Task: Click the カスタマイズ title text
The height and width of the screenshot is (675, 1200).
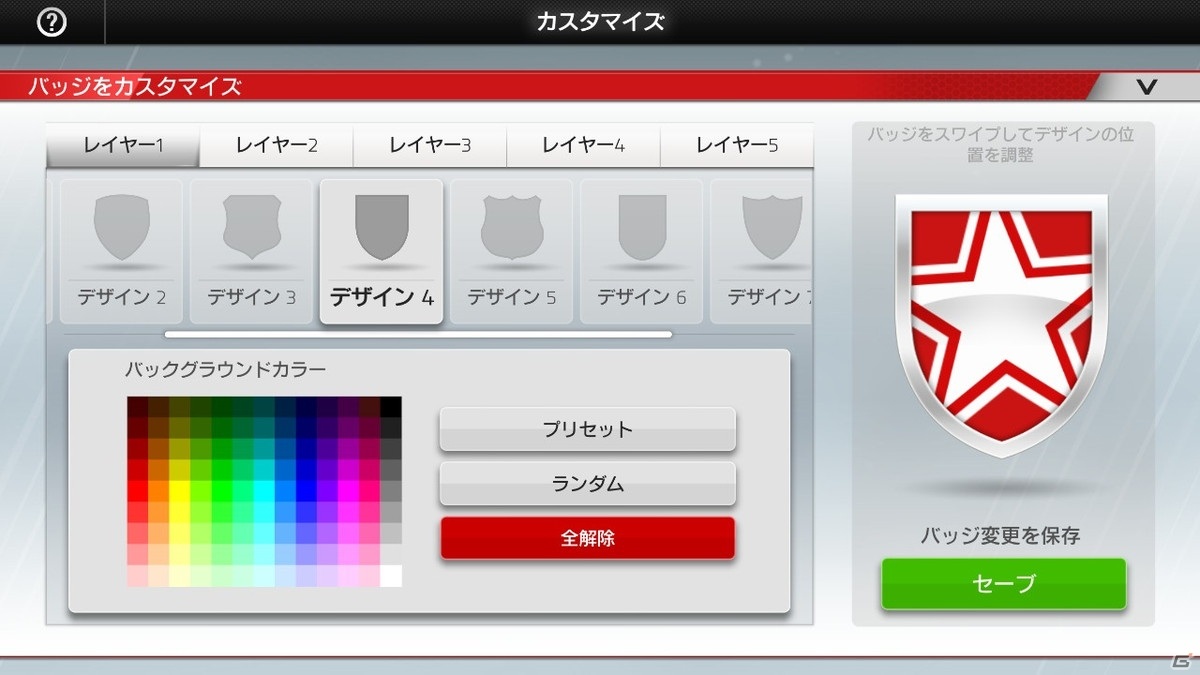Action: click(599, 22)
